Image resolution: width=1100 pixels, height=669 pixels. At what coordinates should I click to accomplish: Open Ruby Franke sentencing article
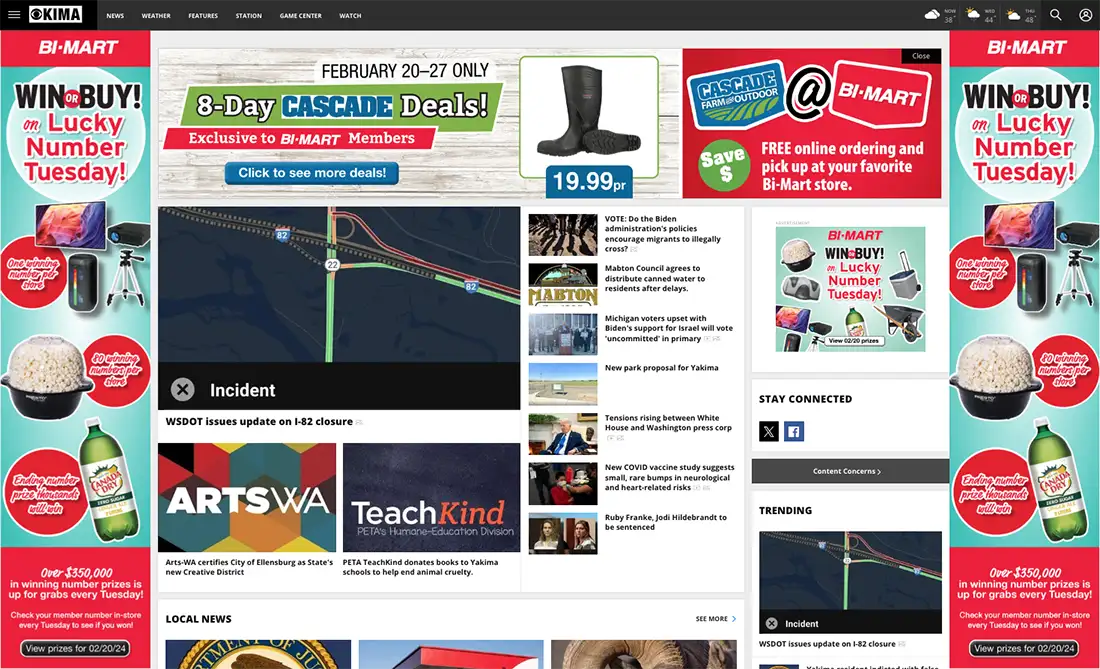point(666,522)
